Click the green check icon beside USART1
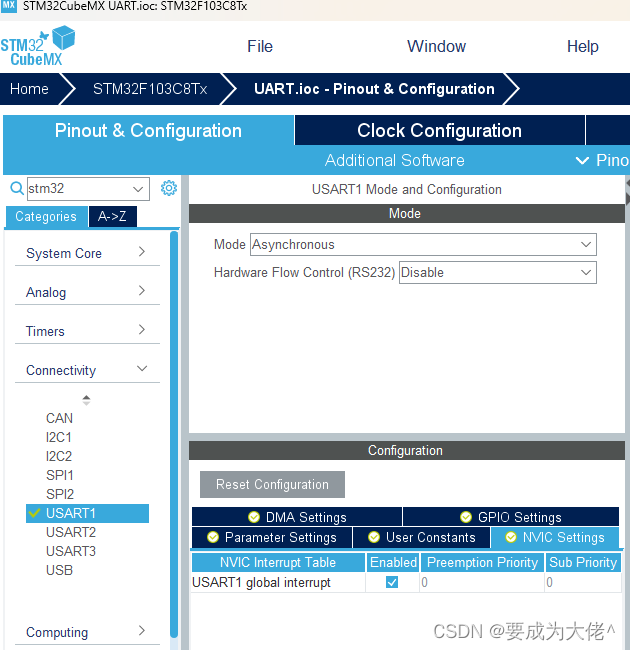Viewport: 630px width, 650px height. pyautogui.click(x=34, y=513)
